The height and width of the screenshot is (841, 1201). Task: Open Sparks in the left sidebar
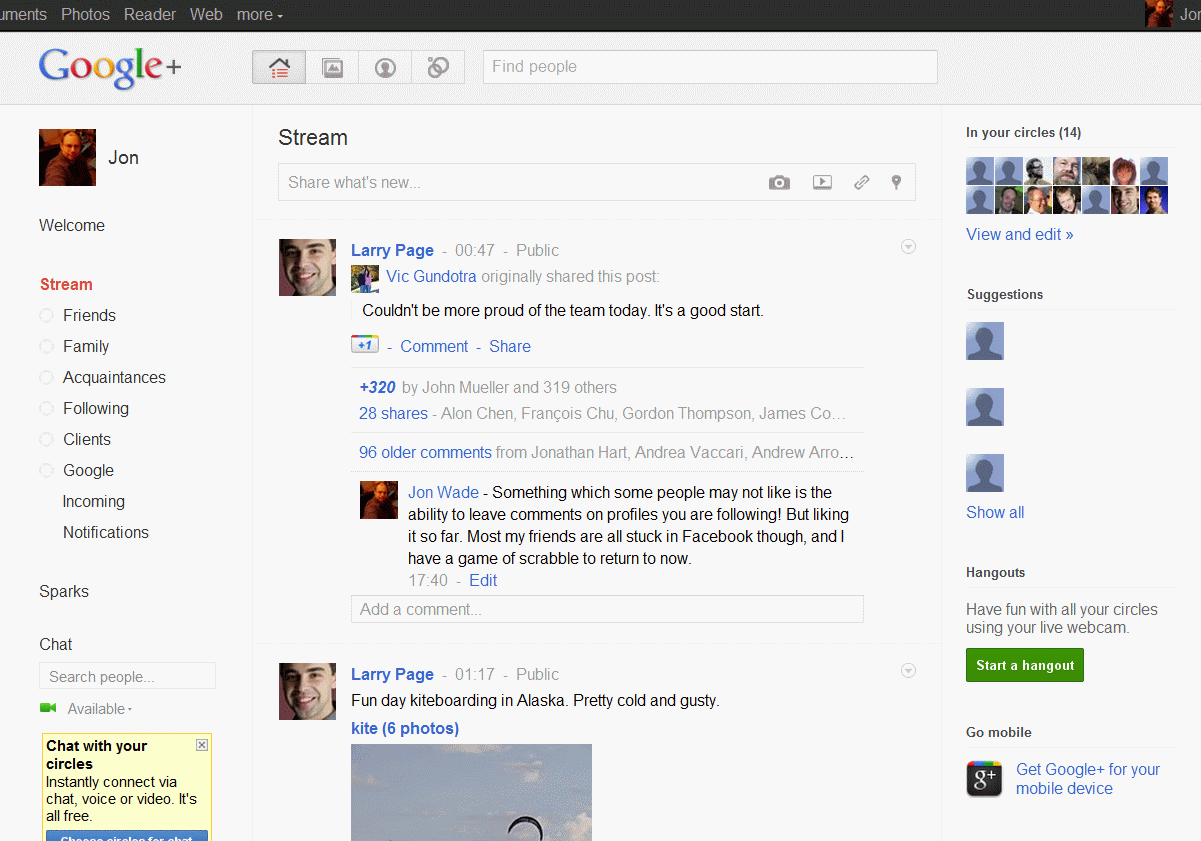(x=64, y=591)
